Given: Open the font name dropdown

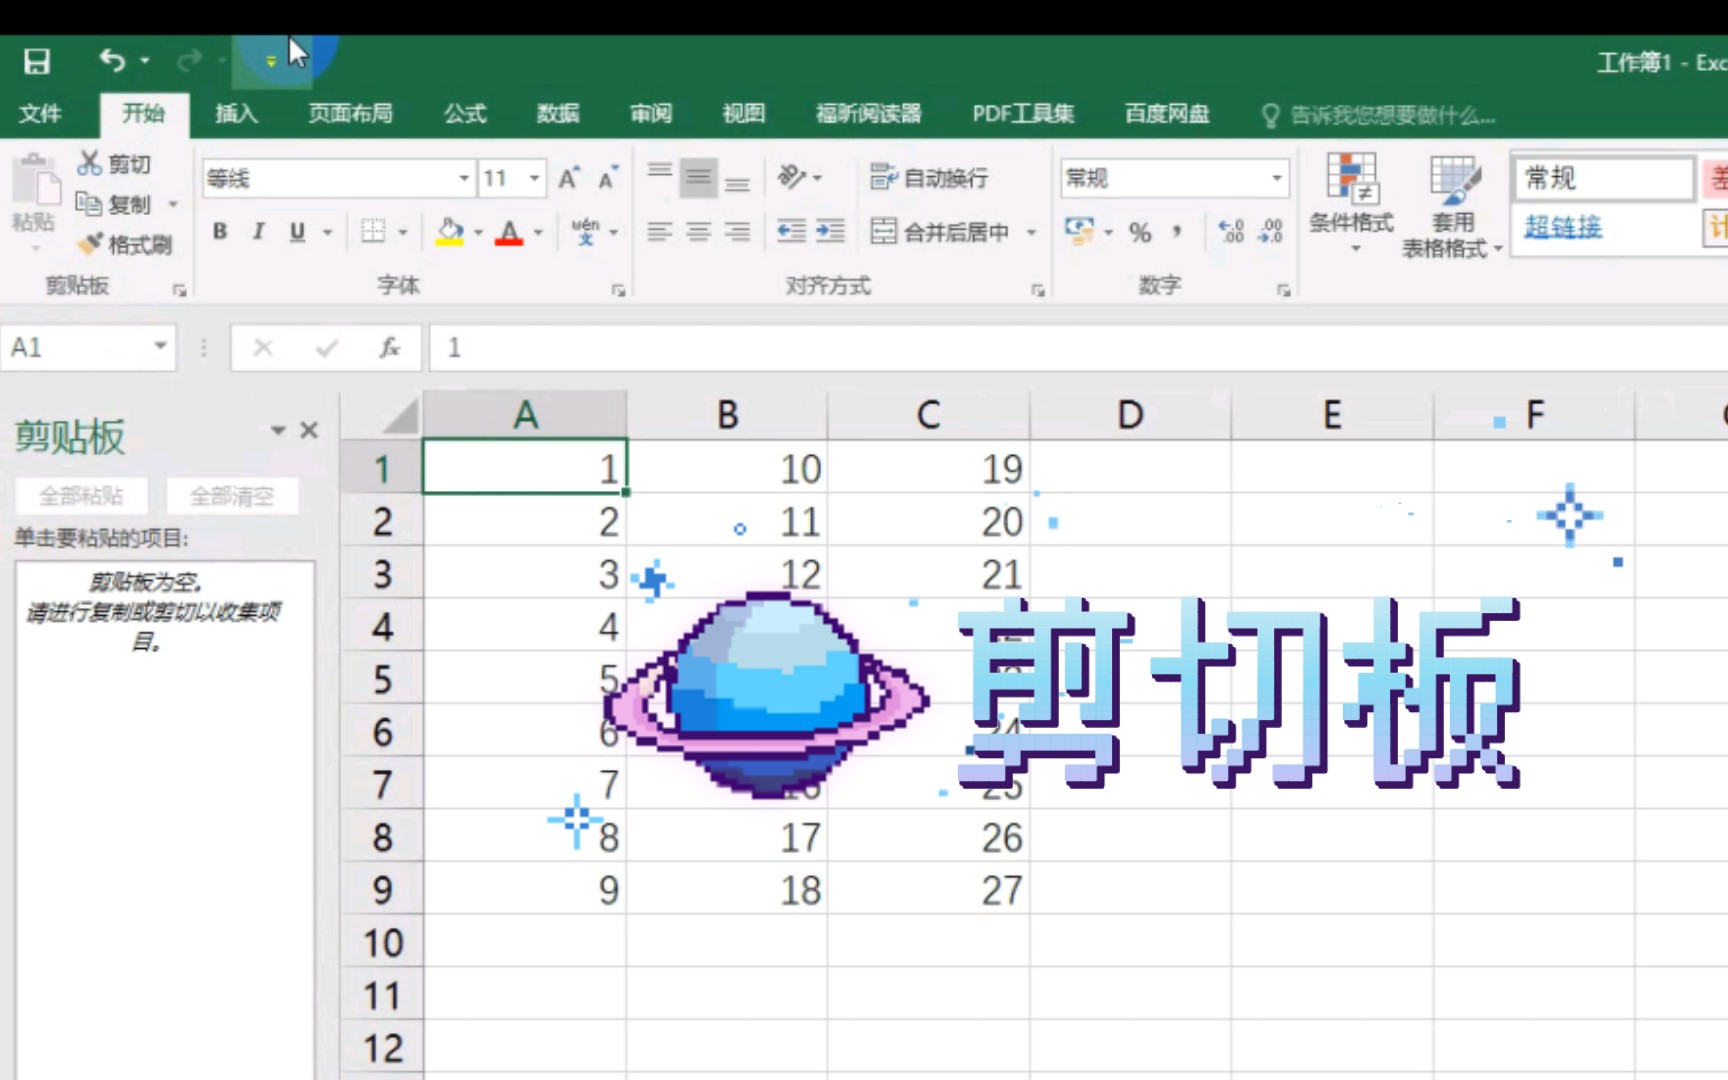Looking at the screenshot, I should coord(463,178).
